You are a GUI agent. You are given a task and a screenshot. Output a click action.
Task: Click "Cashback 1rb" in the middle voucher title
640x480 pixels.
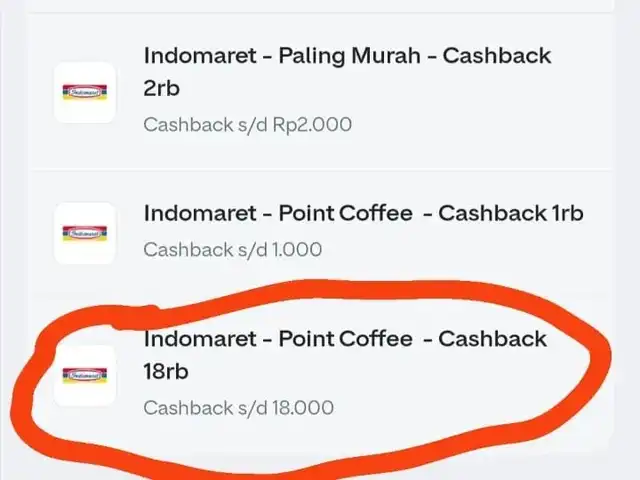click(x=511, y=213)
